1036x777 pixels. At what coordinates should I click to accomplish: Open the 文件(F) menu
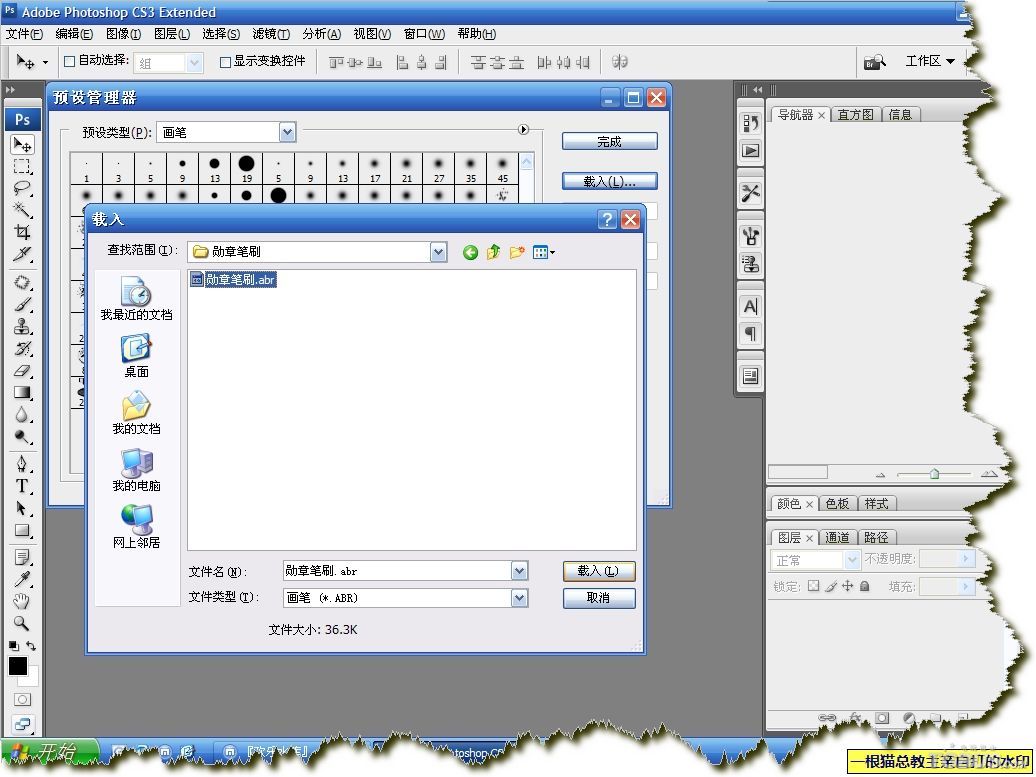[24, 34]
